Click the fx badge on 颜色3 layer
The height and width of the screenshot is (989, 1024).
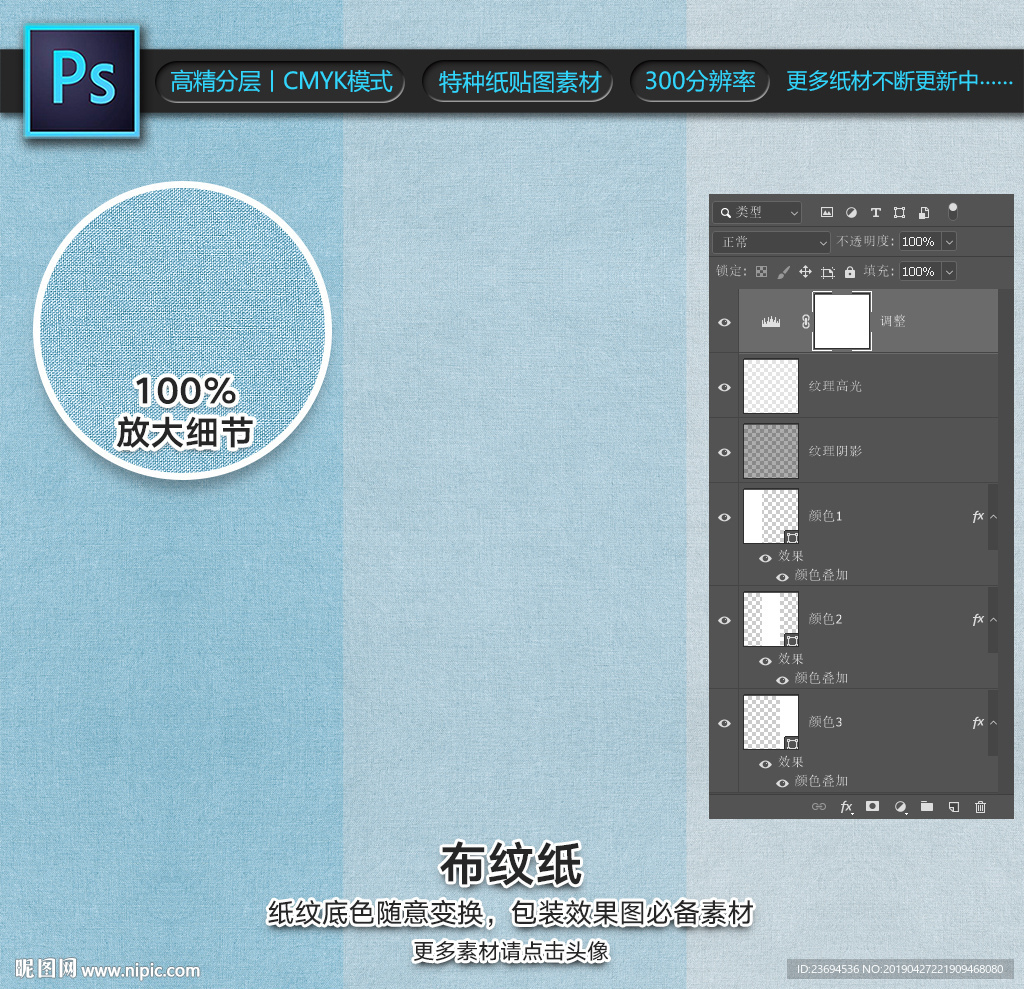tap(978, 722)
